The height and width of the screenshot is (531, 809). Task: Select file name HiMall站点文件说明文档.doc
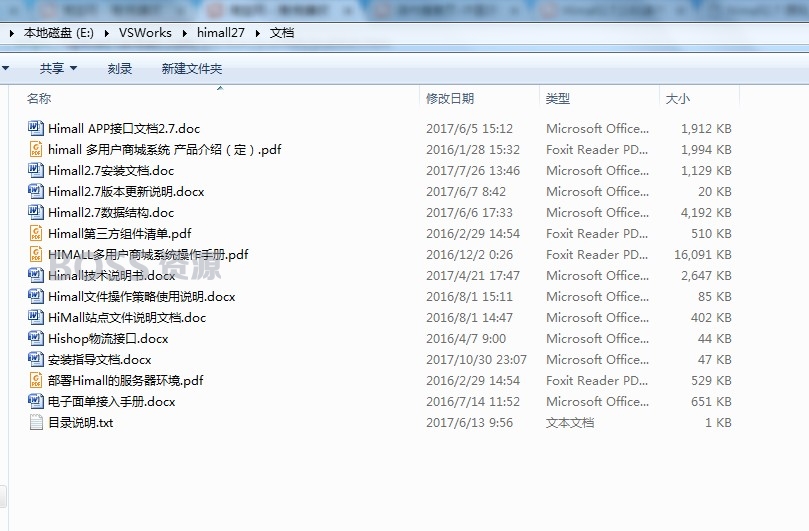[127, 317]
